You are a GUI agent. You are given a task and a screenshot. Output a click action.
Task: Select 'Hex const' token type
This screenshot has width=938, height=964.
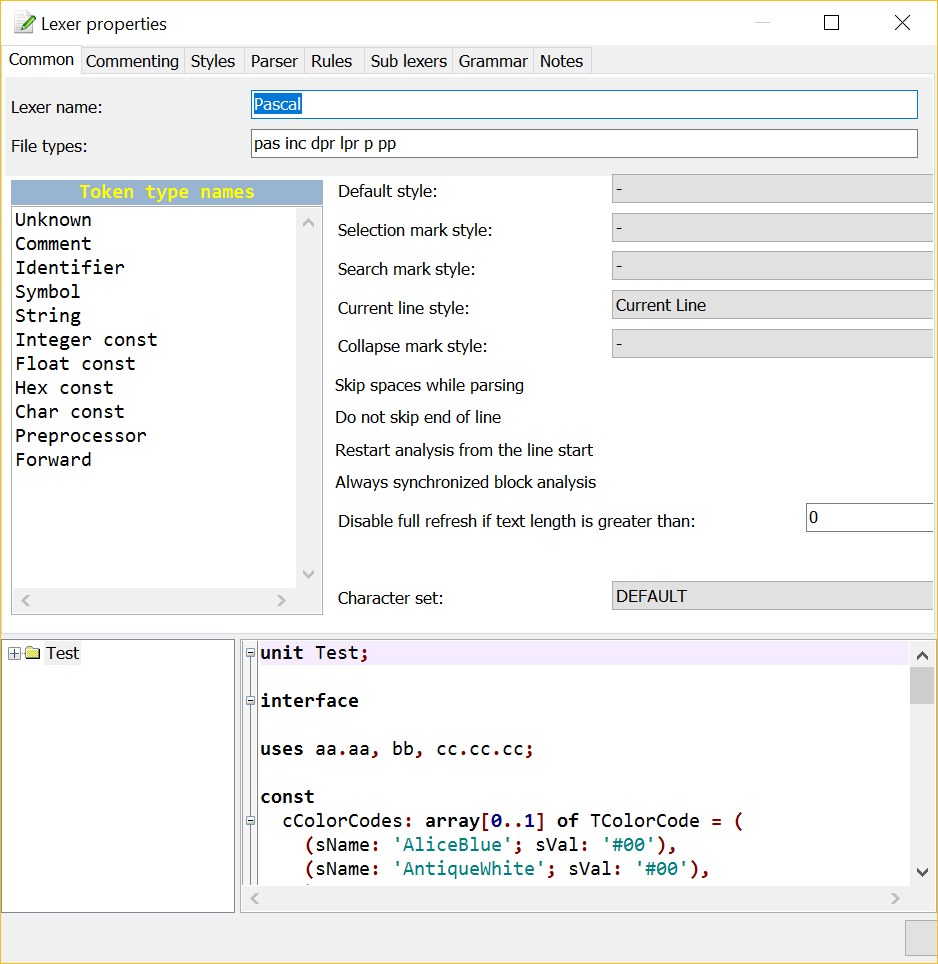point(64,388)
